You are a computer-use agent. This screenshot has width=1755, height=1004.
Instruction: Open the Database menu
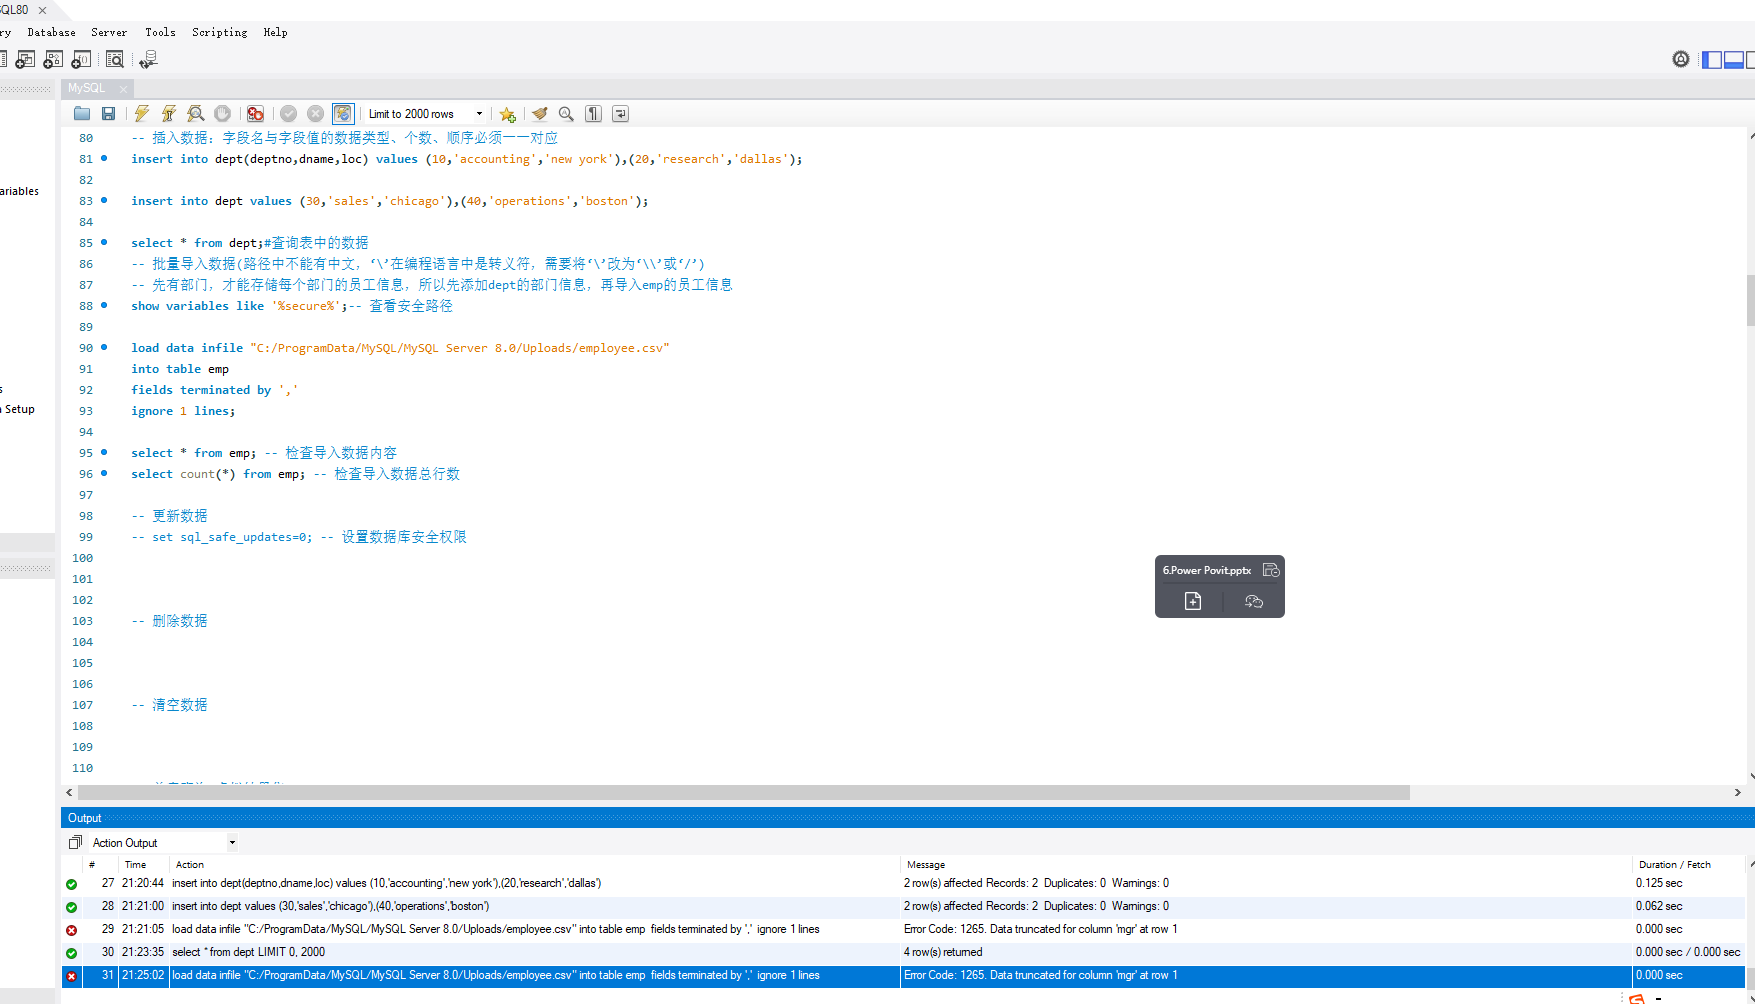tap(52, 33)
